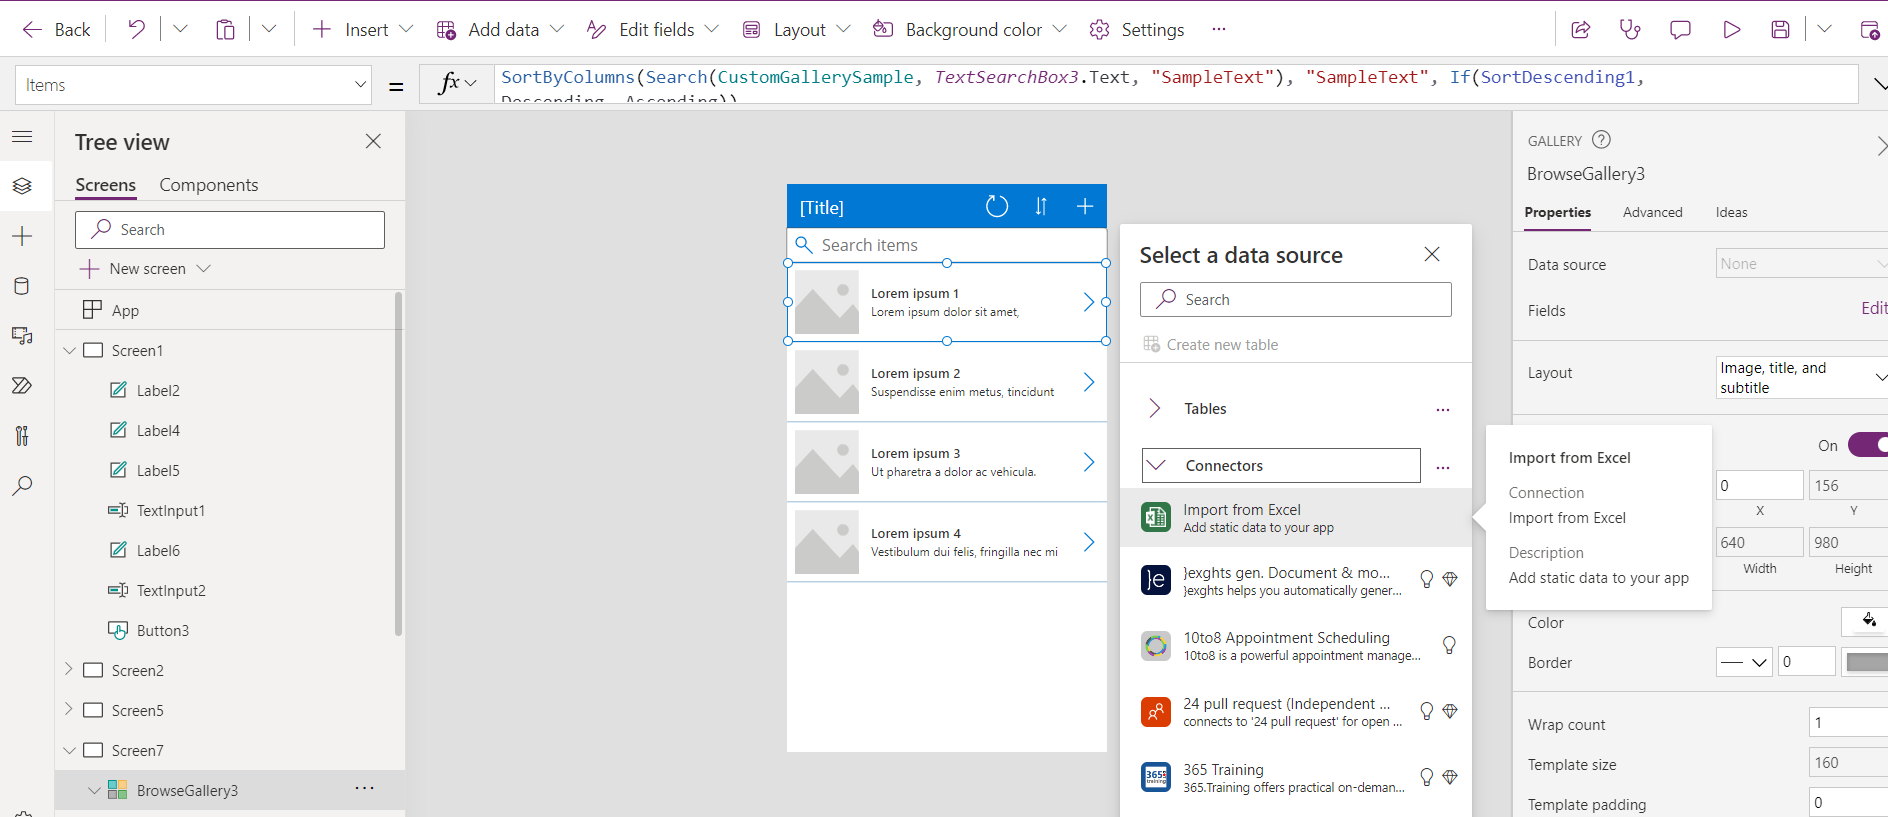Screen dimensions: 1888x817
Task: Open the Advanced tab
Action: 1652,212
